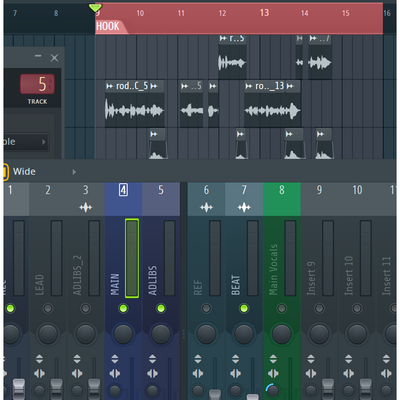
Task: Close the small track panel window
Action: coord(54,58)
